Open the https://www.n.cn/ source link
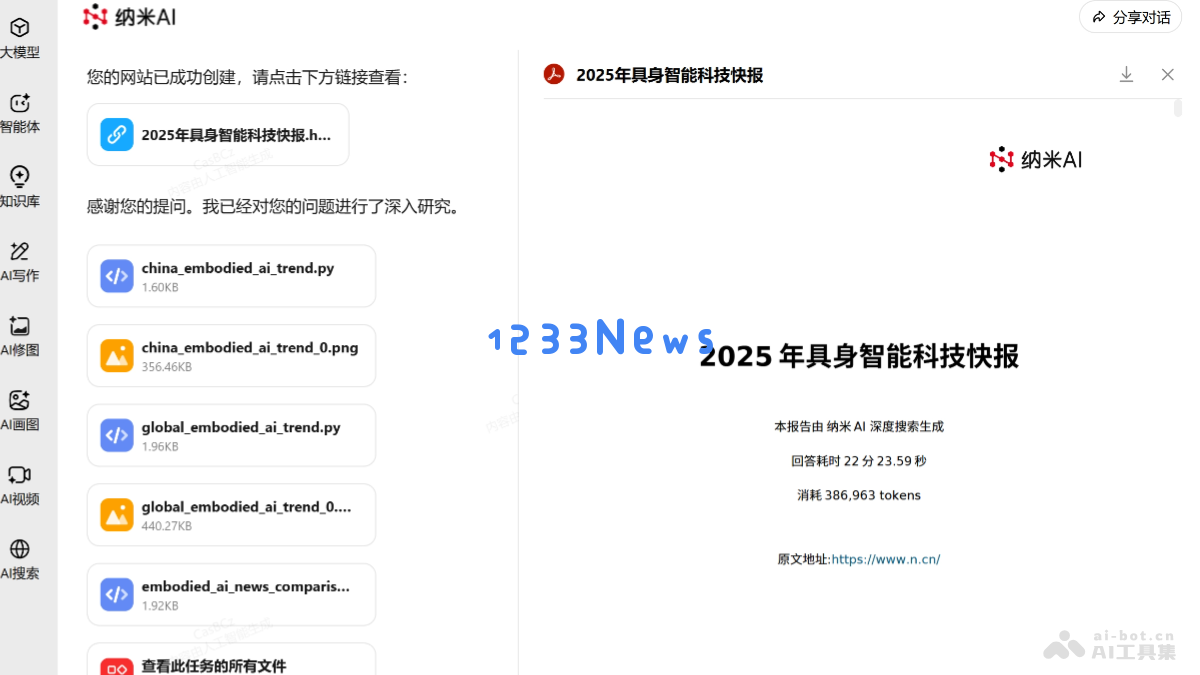The height and width of the screenshot is (675, 1200). 886,559
